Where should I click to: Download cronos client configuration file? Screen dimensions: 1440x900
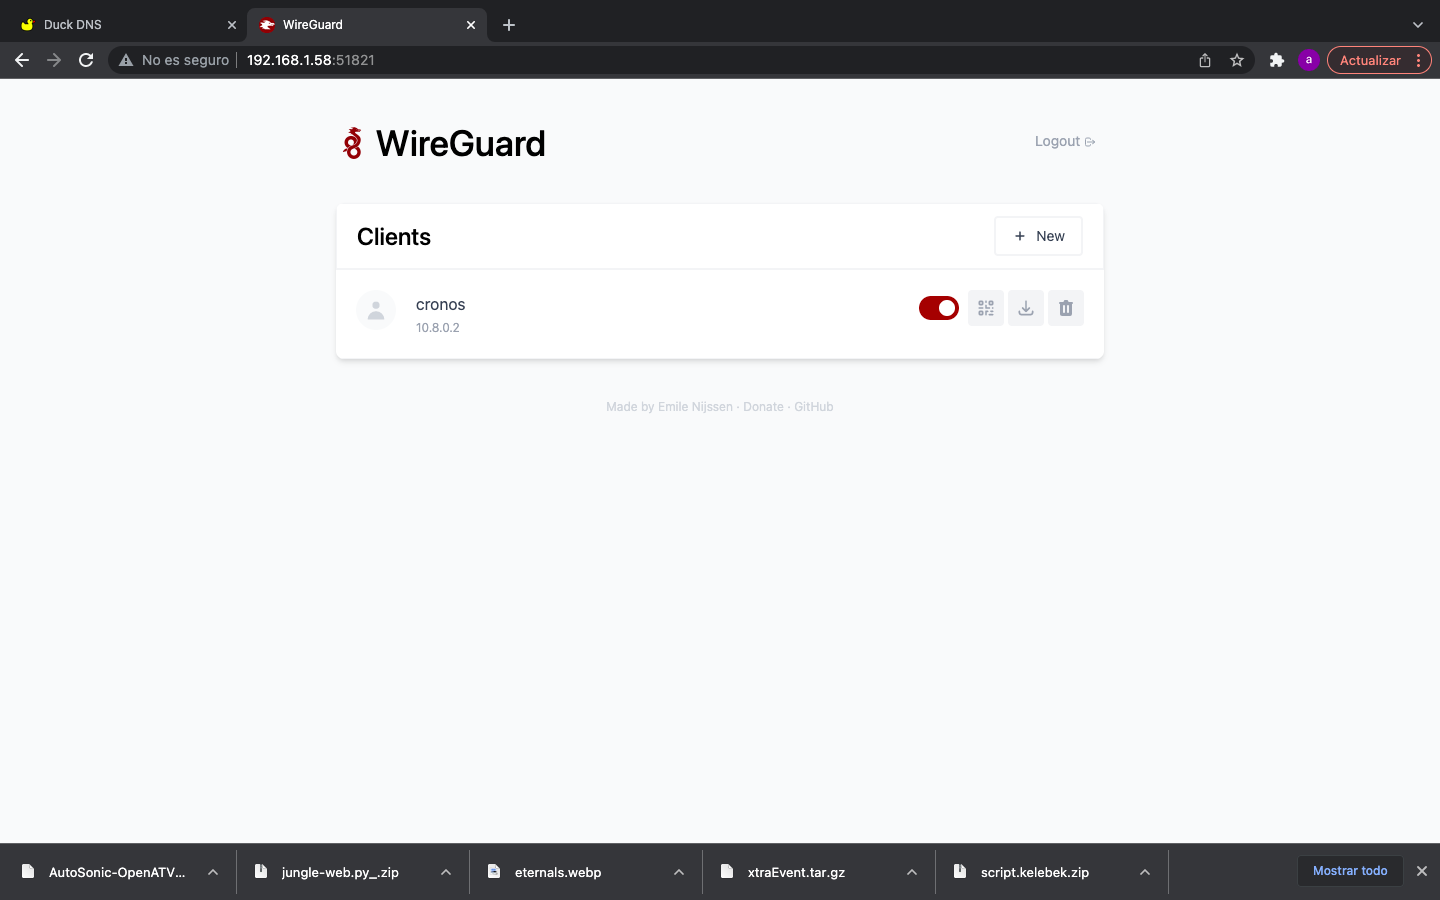(1026, 308)
